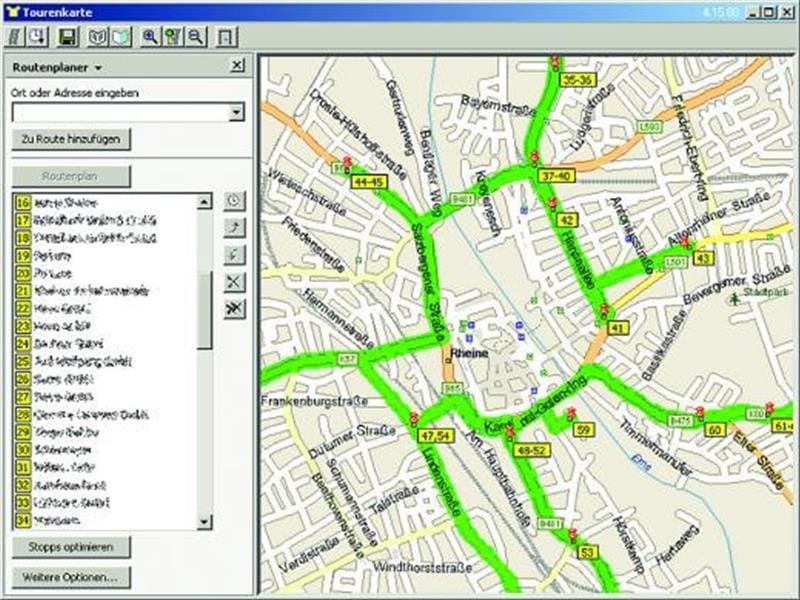Click the clock button beside the stop list

point(234,200)
